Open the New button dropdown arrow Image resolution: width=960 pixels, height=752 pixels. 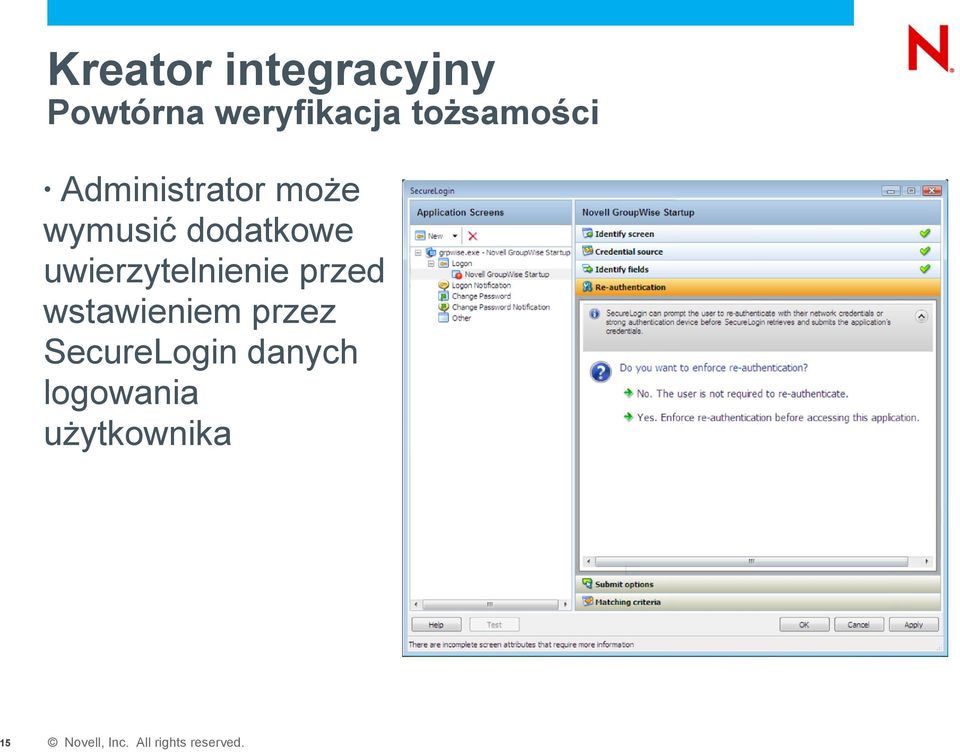tap(455, 236)
